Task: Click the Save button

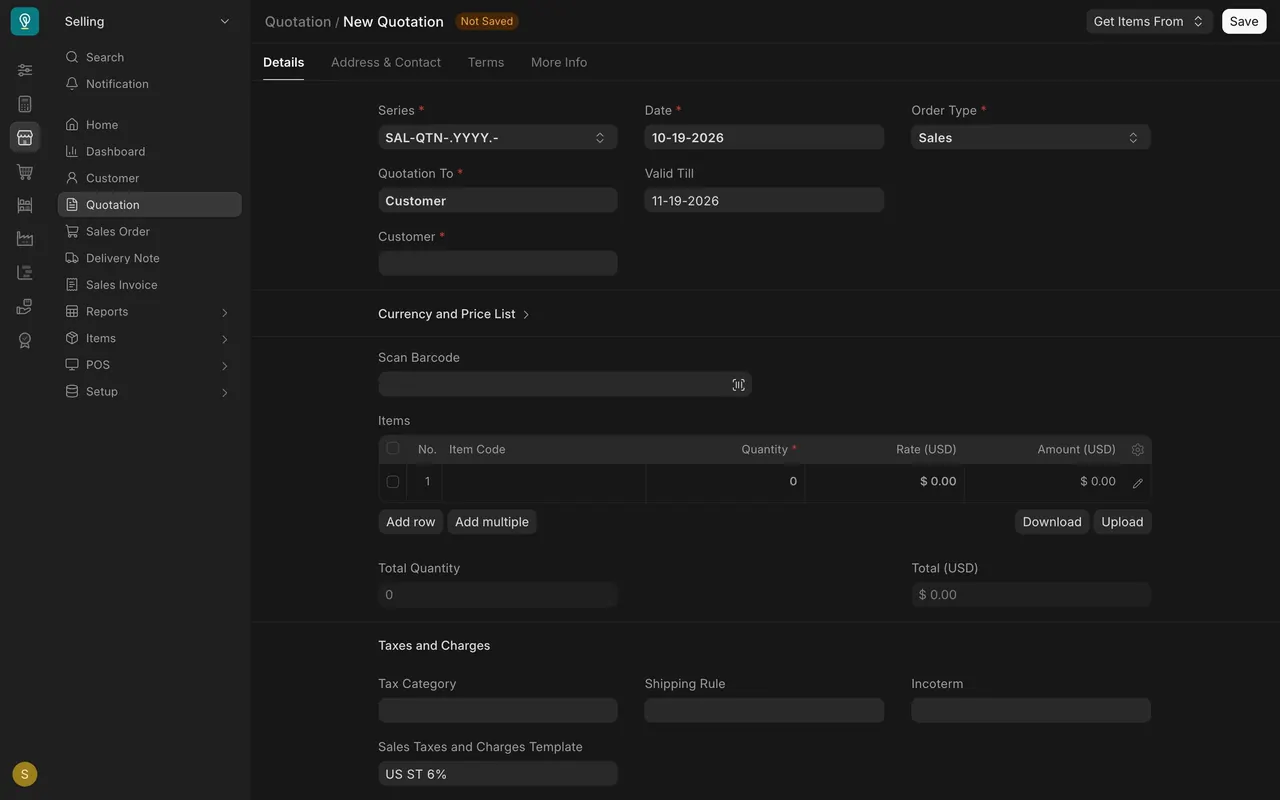Action: point(1244,21)
